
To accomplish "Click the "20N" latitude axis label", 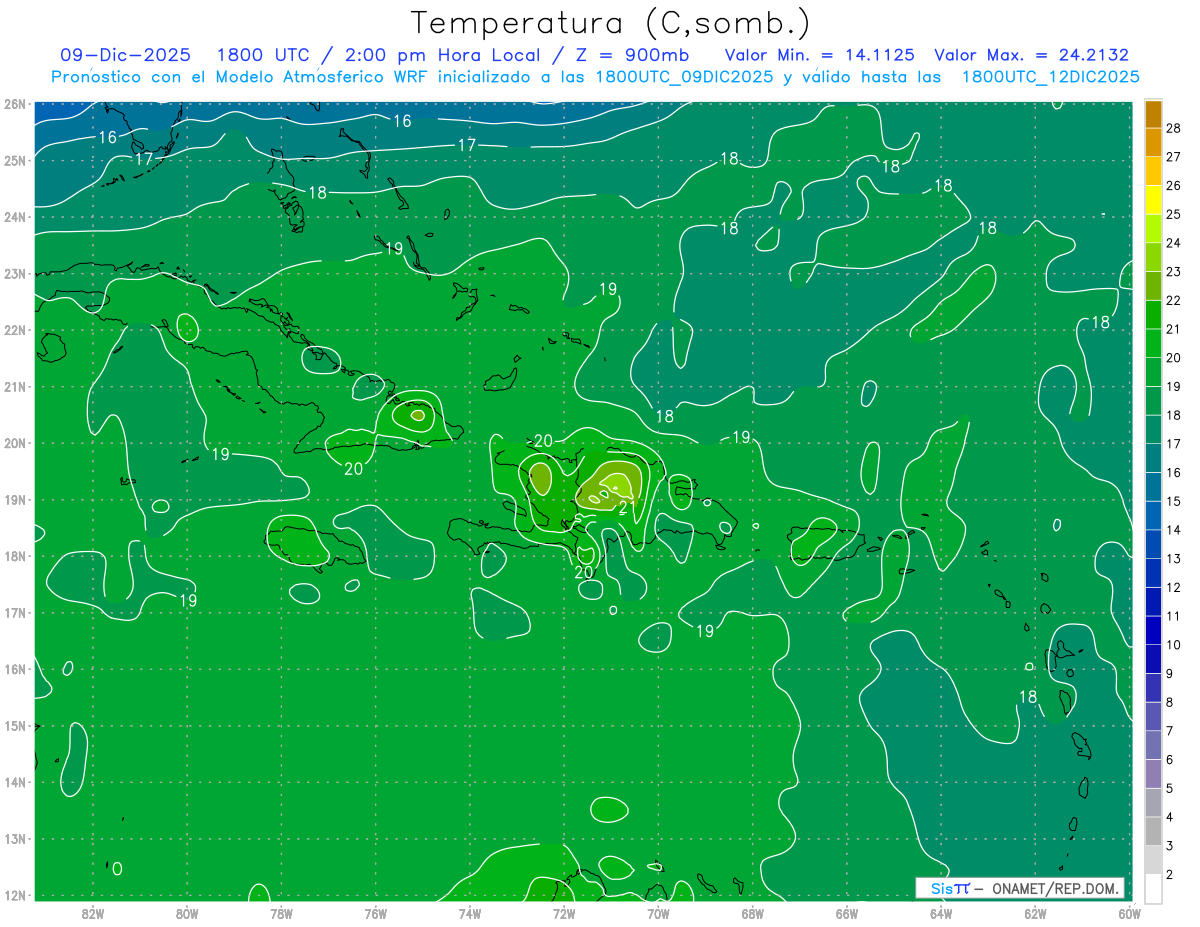I will coord(15,443).
